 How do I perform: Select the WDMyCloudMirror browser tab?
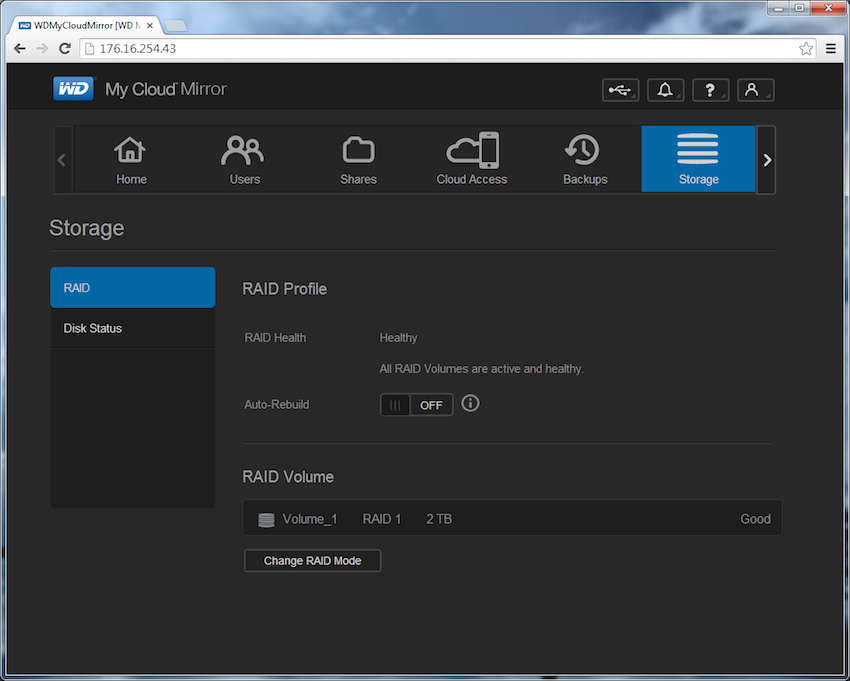86,25
